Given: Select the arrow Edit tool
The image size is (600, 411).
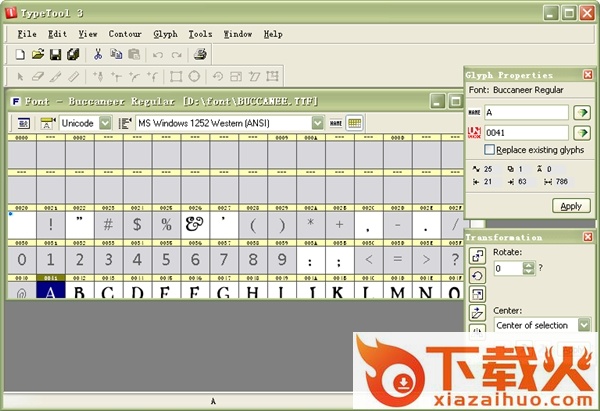Looking at the screenshot, I should click(x=20, y=77).
